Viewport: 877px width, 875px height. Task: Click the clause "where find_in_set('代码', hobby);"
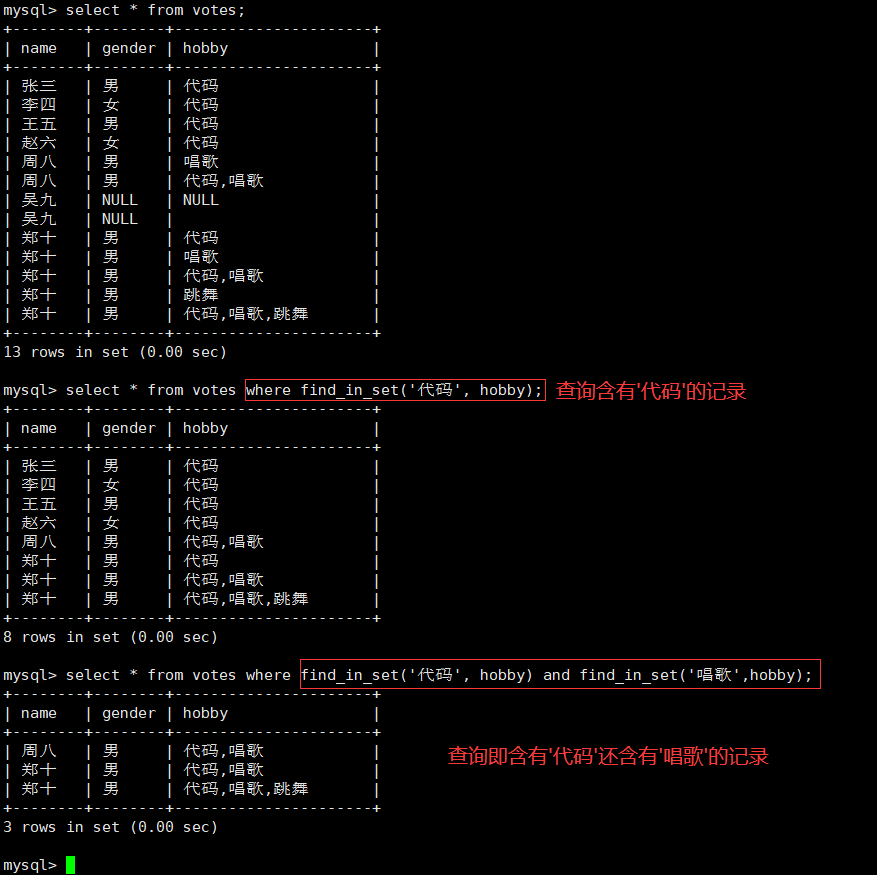tap(395, 390)
